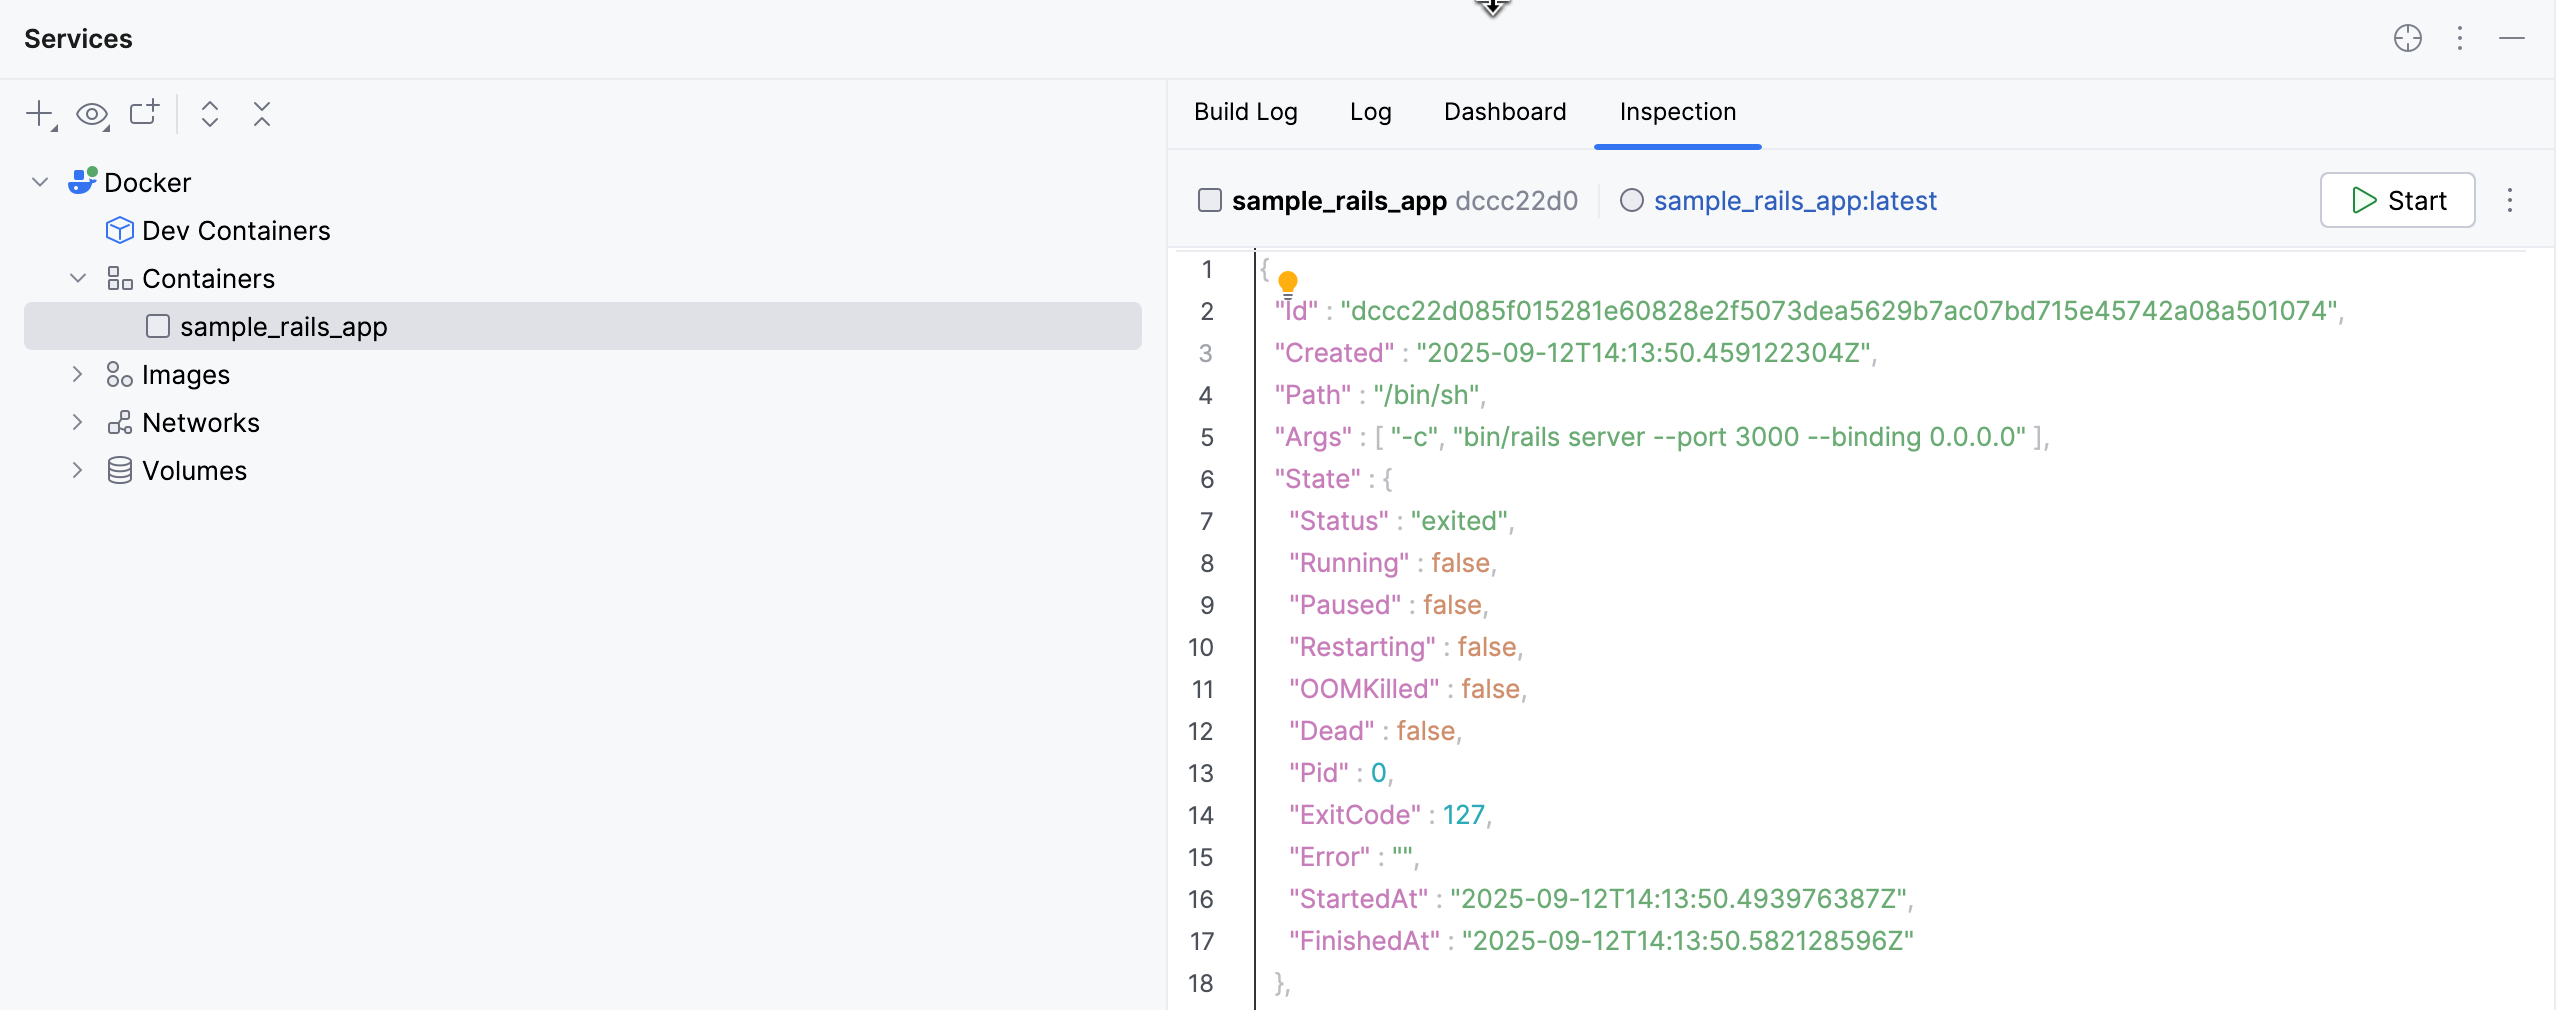
Task: Click the Collapse All arrows icon
Action: click(x=262, y=114)
